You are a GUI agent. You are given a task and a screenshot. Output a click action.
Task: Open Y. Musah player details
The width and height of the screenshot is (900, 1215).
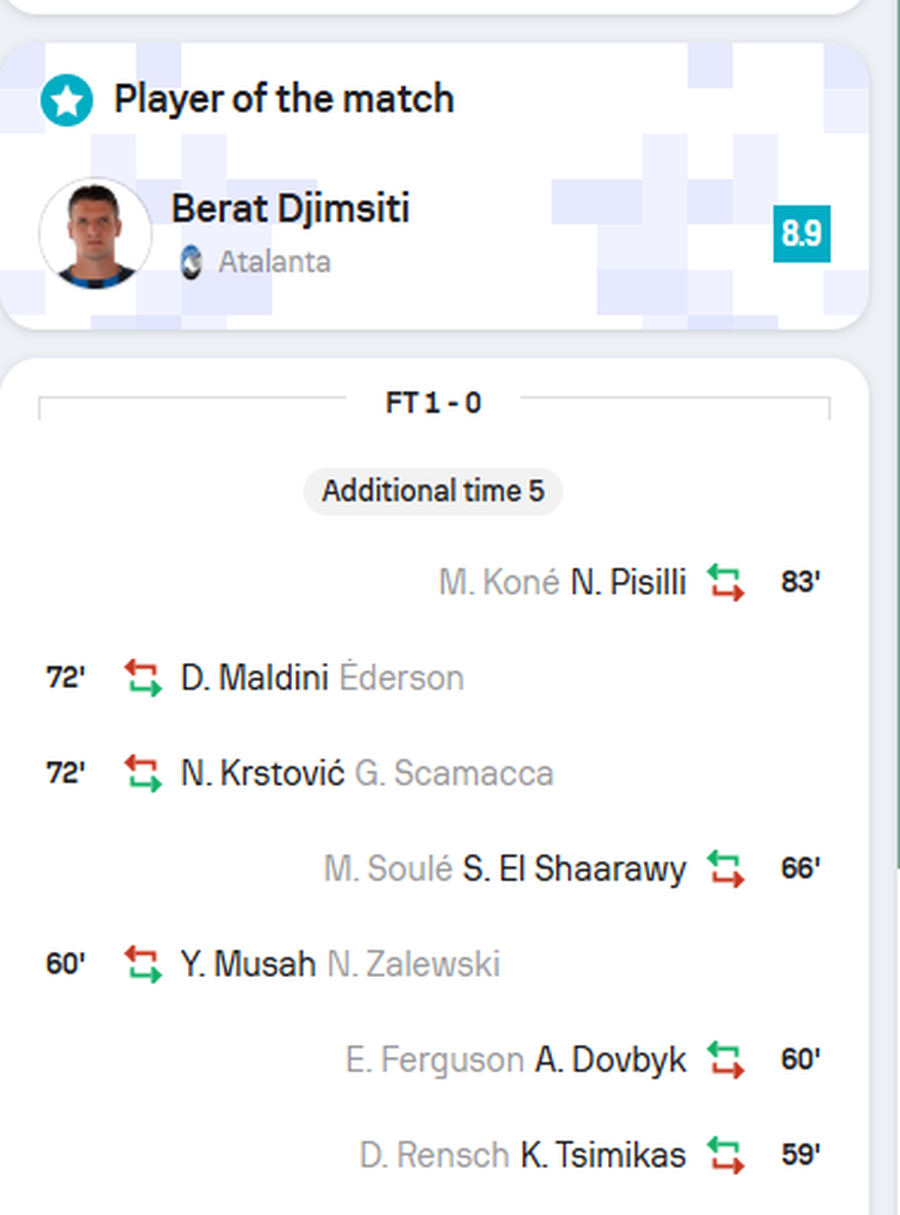pos(248,964)
